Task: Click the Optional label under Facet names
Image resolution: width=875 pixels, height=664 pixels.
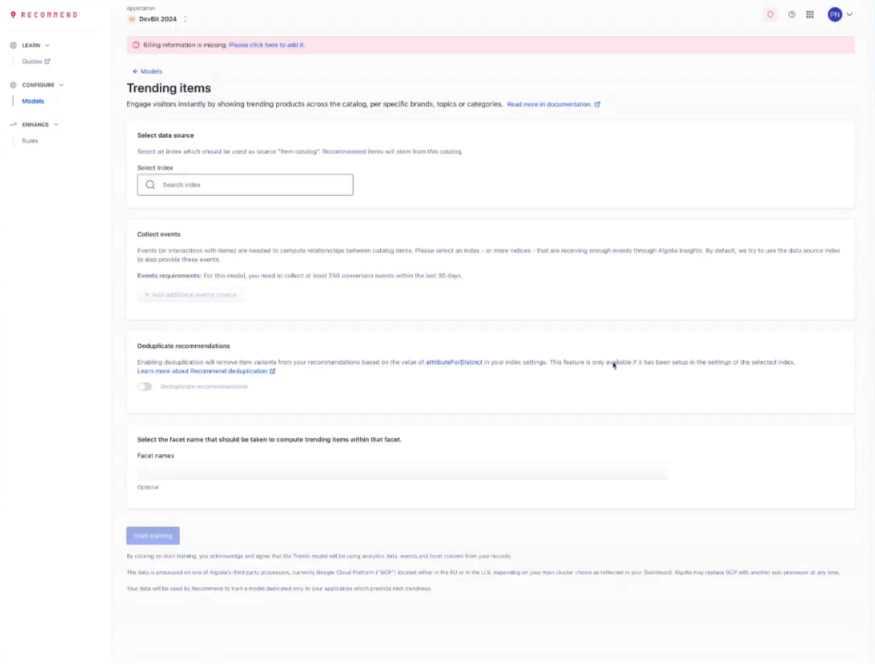Action: [148, 487]
